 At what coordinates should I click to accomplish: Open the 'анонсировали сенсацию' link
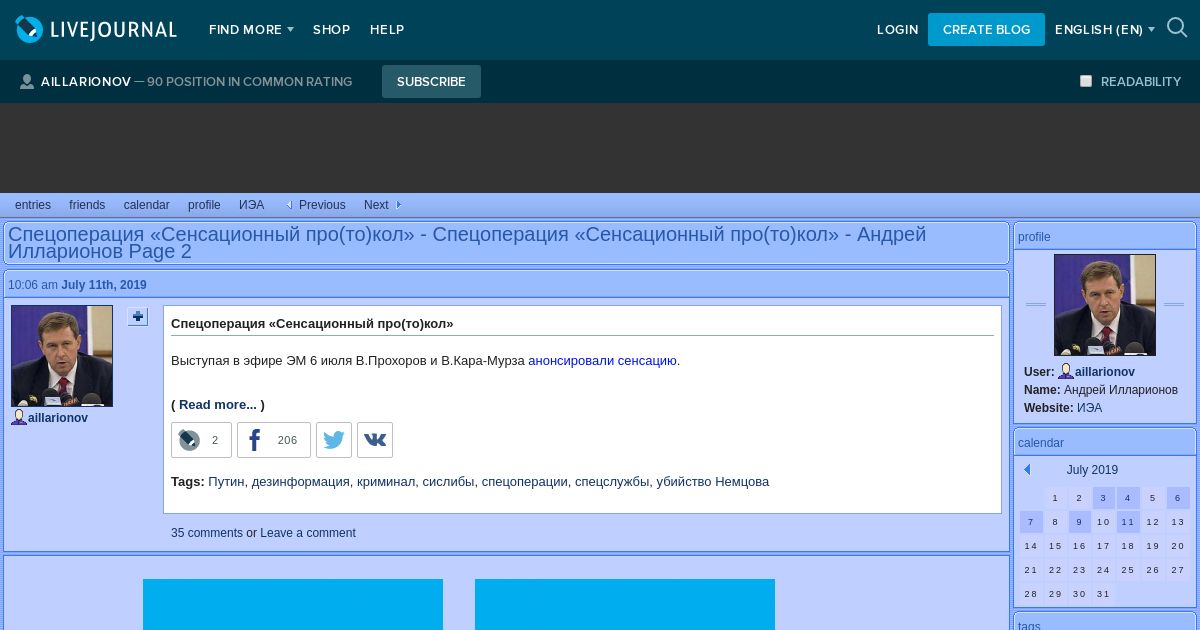602,361
